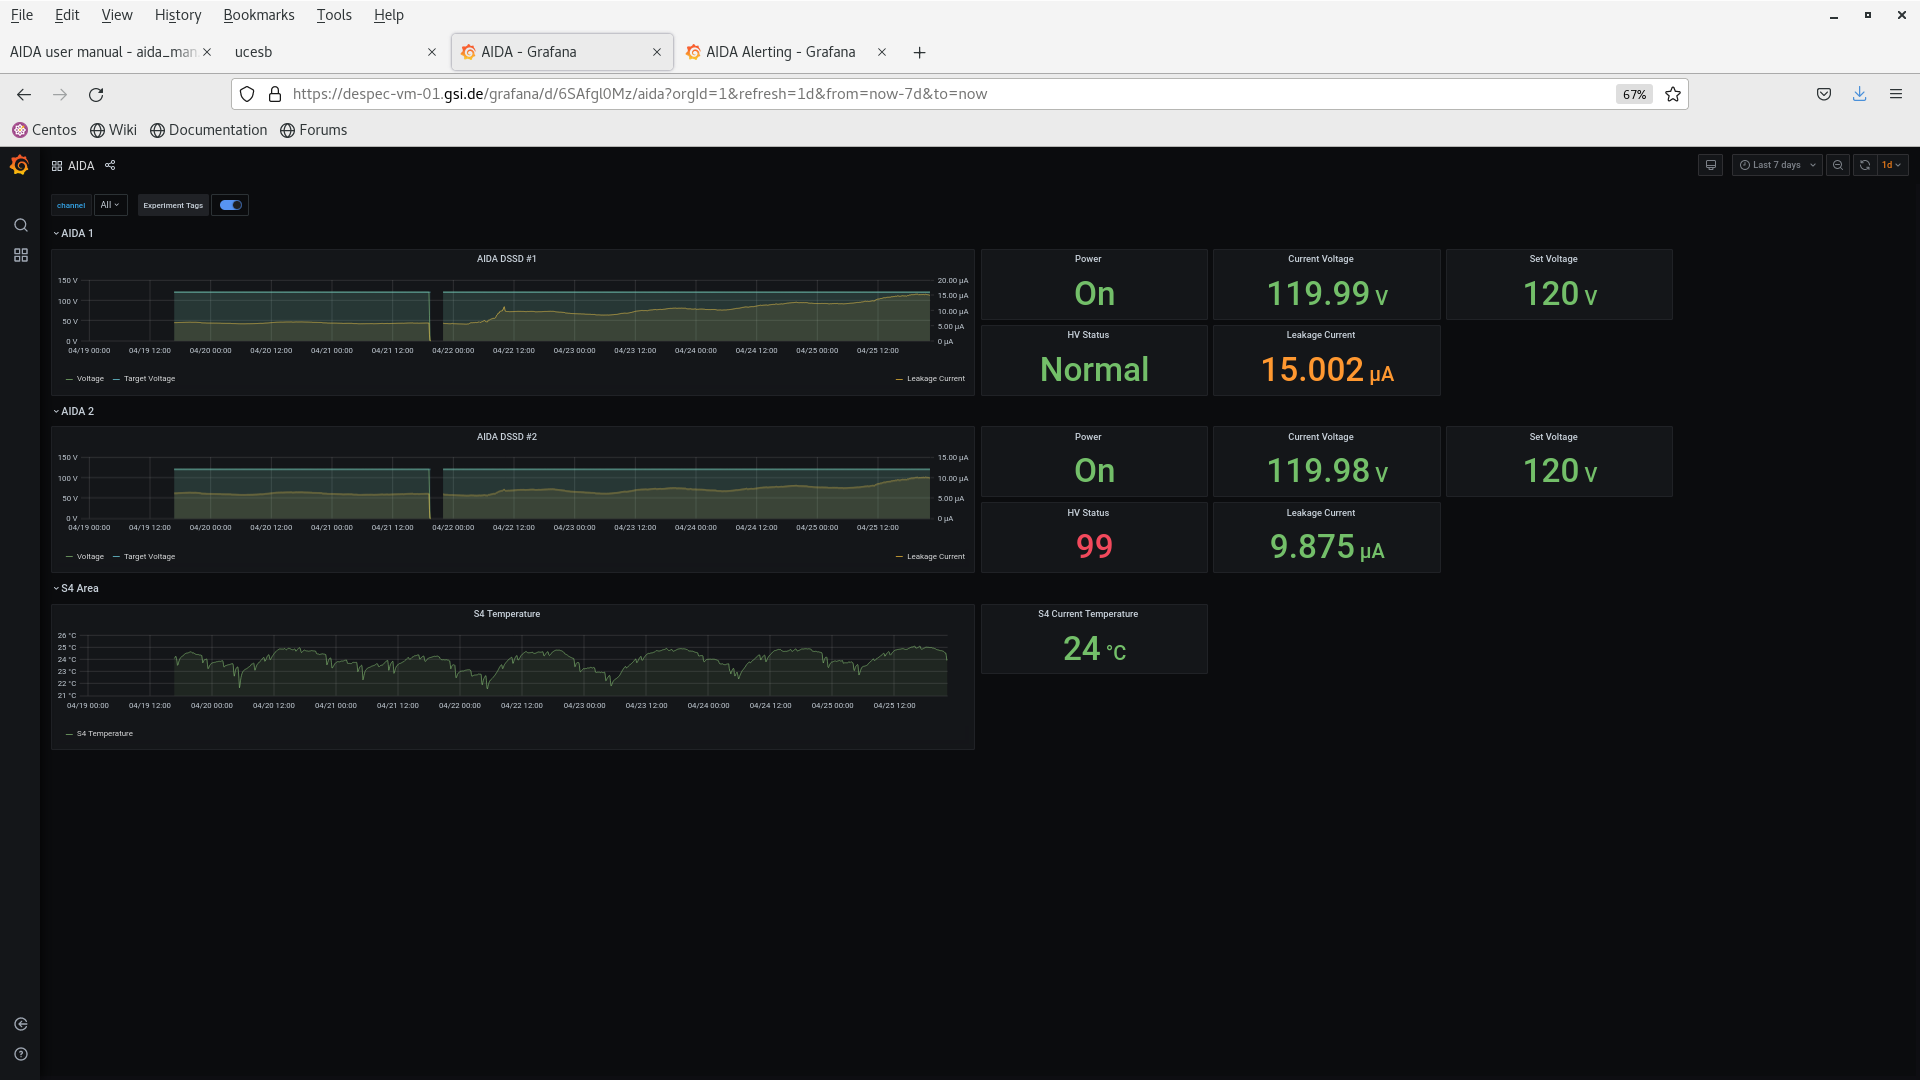
Task: Zoom out the time range
Action: pos(1838,165)
